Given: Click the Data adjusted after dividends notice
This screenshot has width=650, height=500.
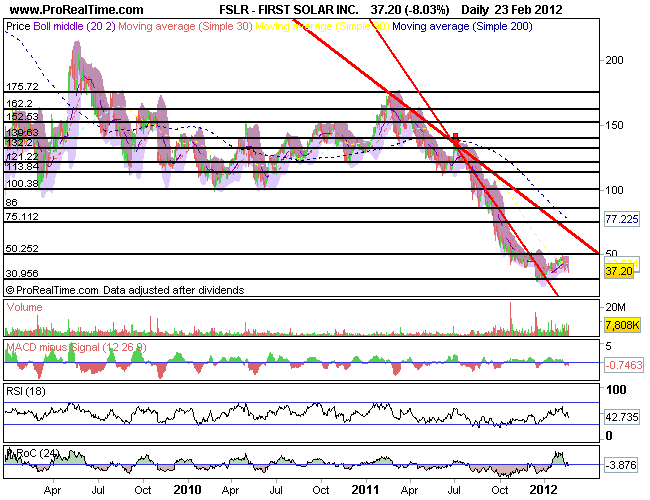Looking at the screenshot, I should 174,290.
